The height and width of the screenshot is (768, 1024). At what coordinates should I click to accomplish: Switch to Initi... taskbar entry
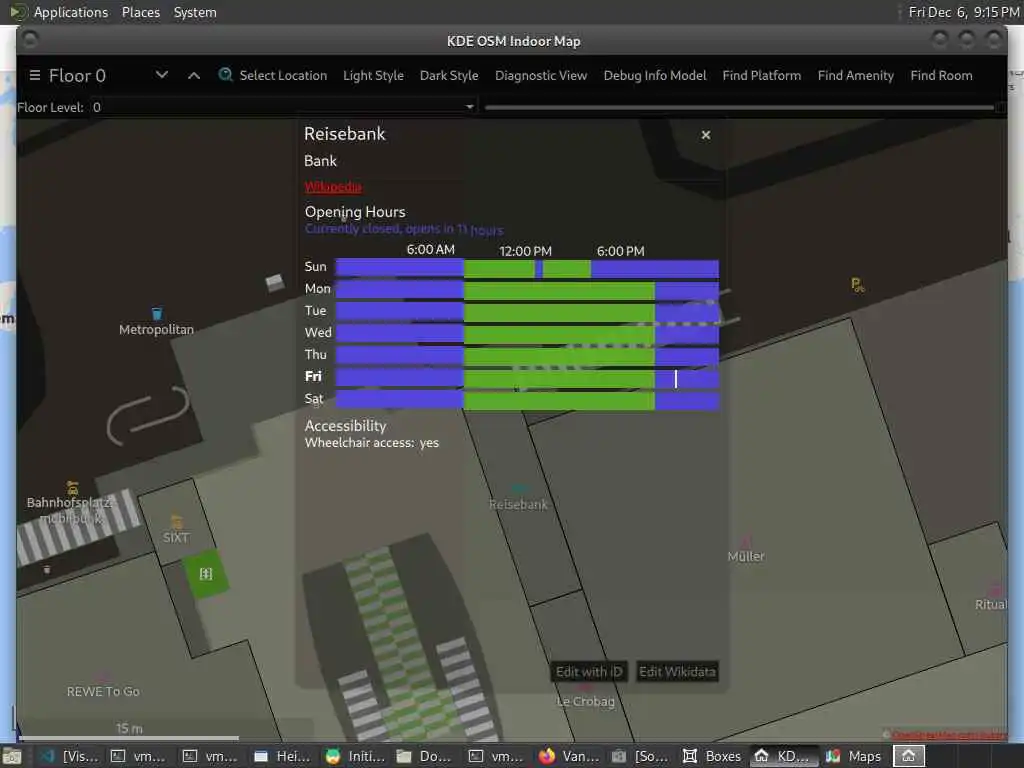[355, 756]
